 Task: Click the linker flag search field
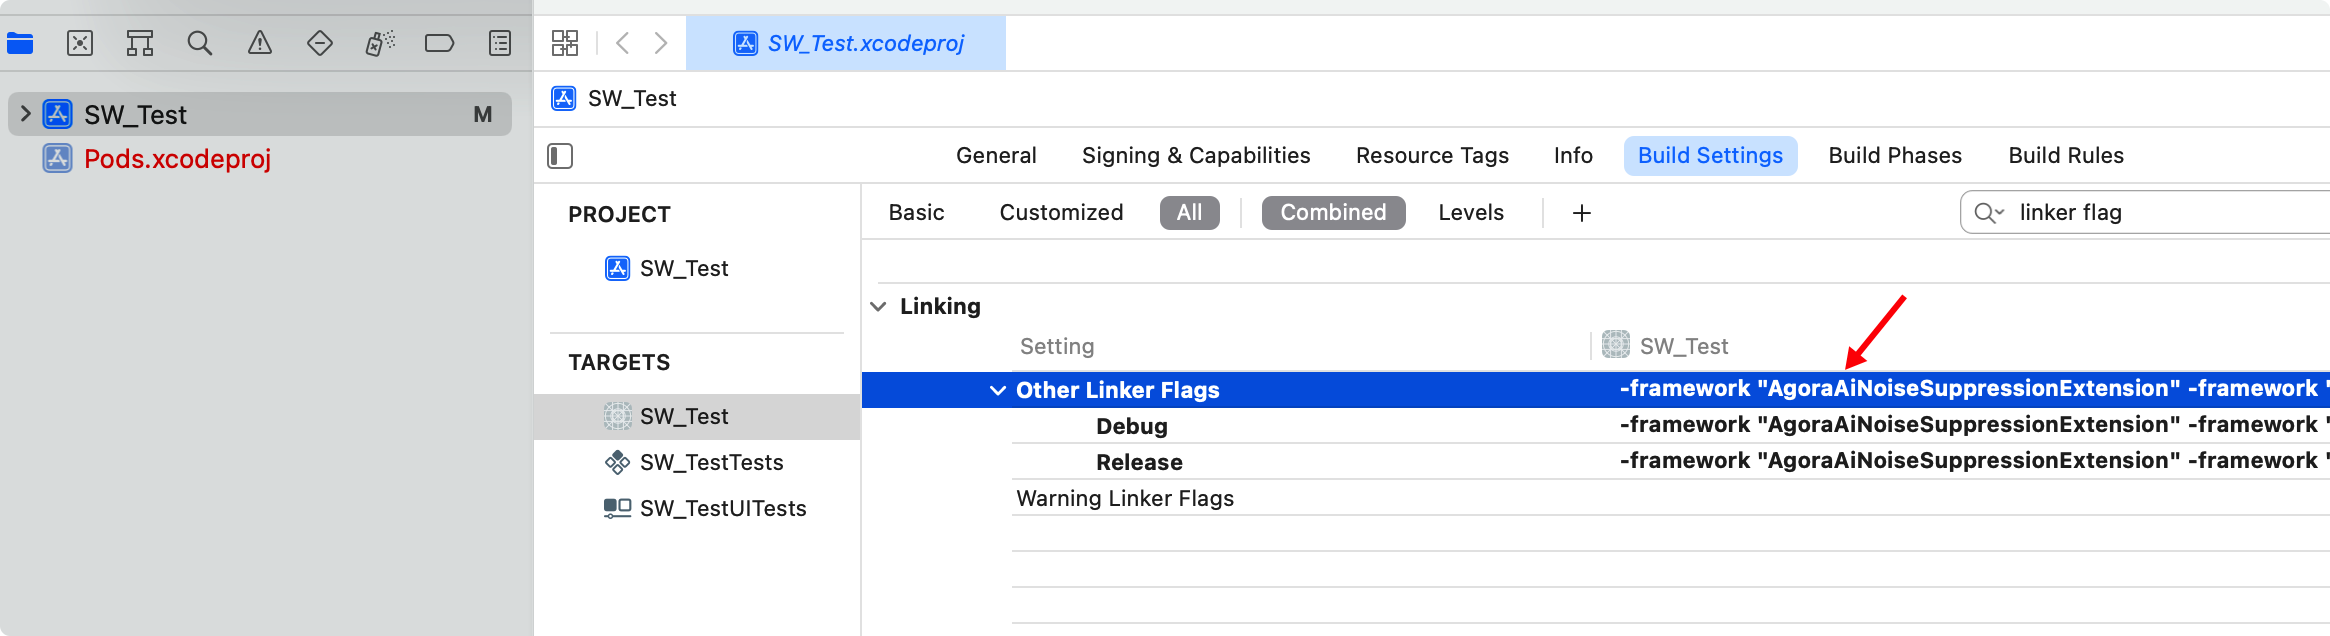coord(2150,213)
